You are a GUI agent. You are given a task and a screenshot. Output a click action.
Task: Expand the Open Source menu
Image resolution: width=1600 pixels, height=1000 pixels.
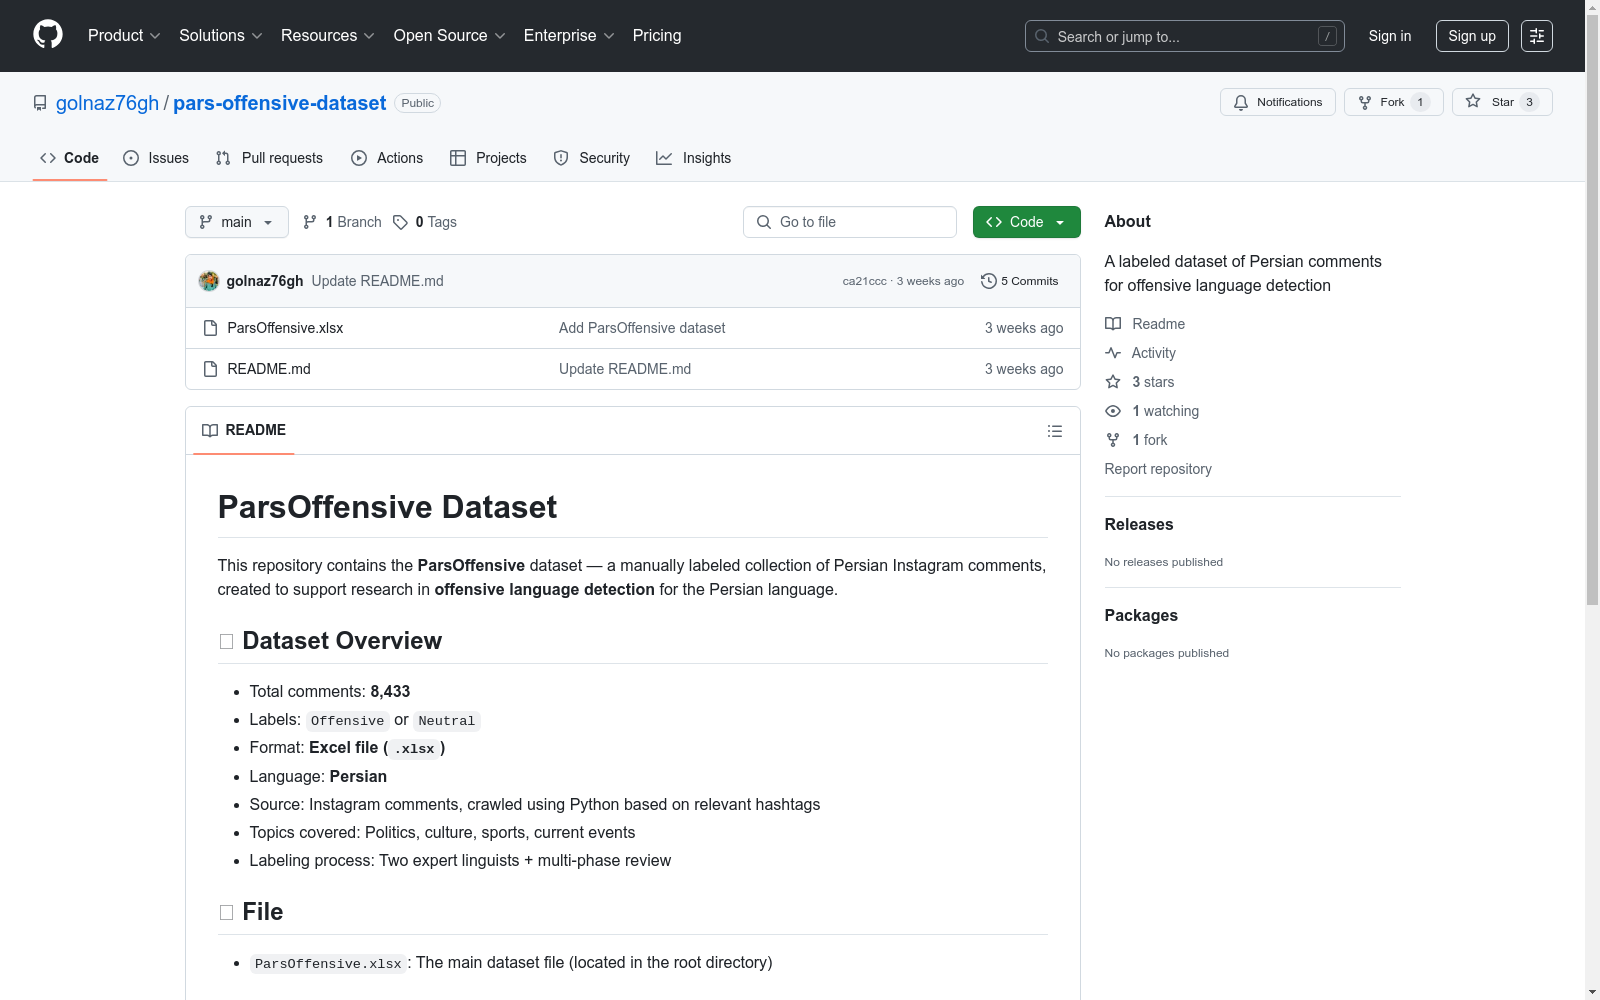[450, 36]
